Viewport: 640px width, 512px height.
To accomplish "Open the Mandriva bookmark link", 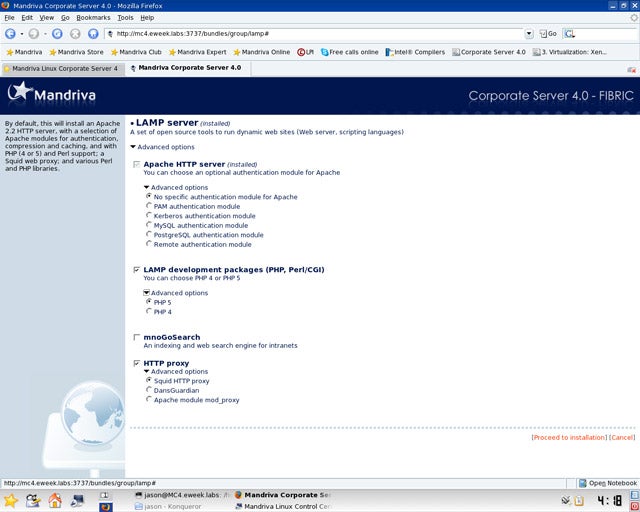I will pyautogui.click(x=24, y=52).
